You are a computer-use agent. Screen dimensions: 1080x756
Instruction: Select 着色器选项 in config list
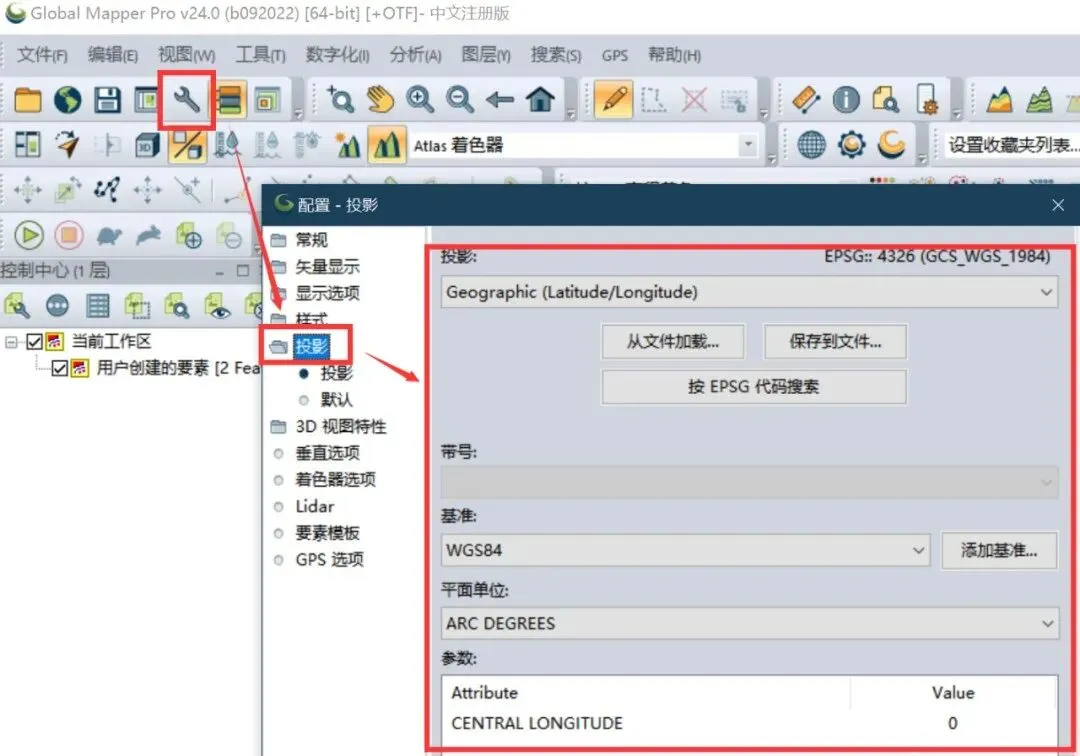coord(335,479)
